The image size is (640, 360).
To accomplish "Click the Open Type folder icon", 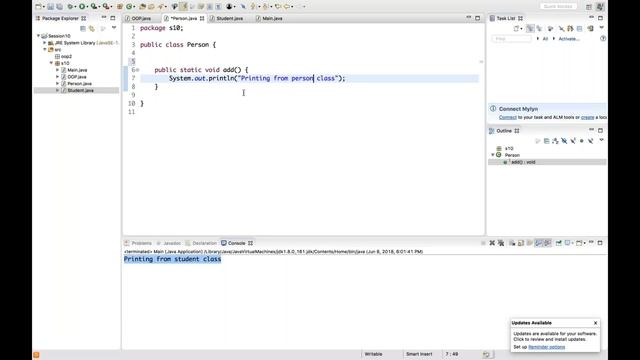I will click(x=142, y=7).
